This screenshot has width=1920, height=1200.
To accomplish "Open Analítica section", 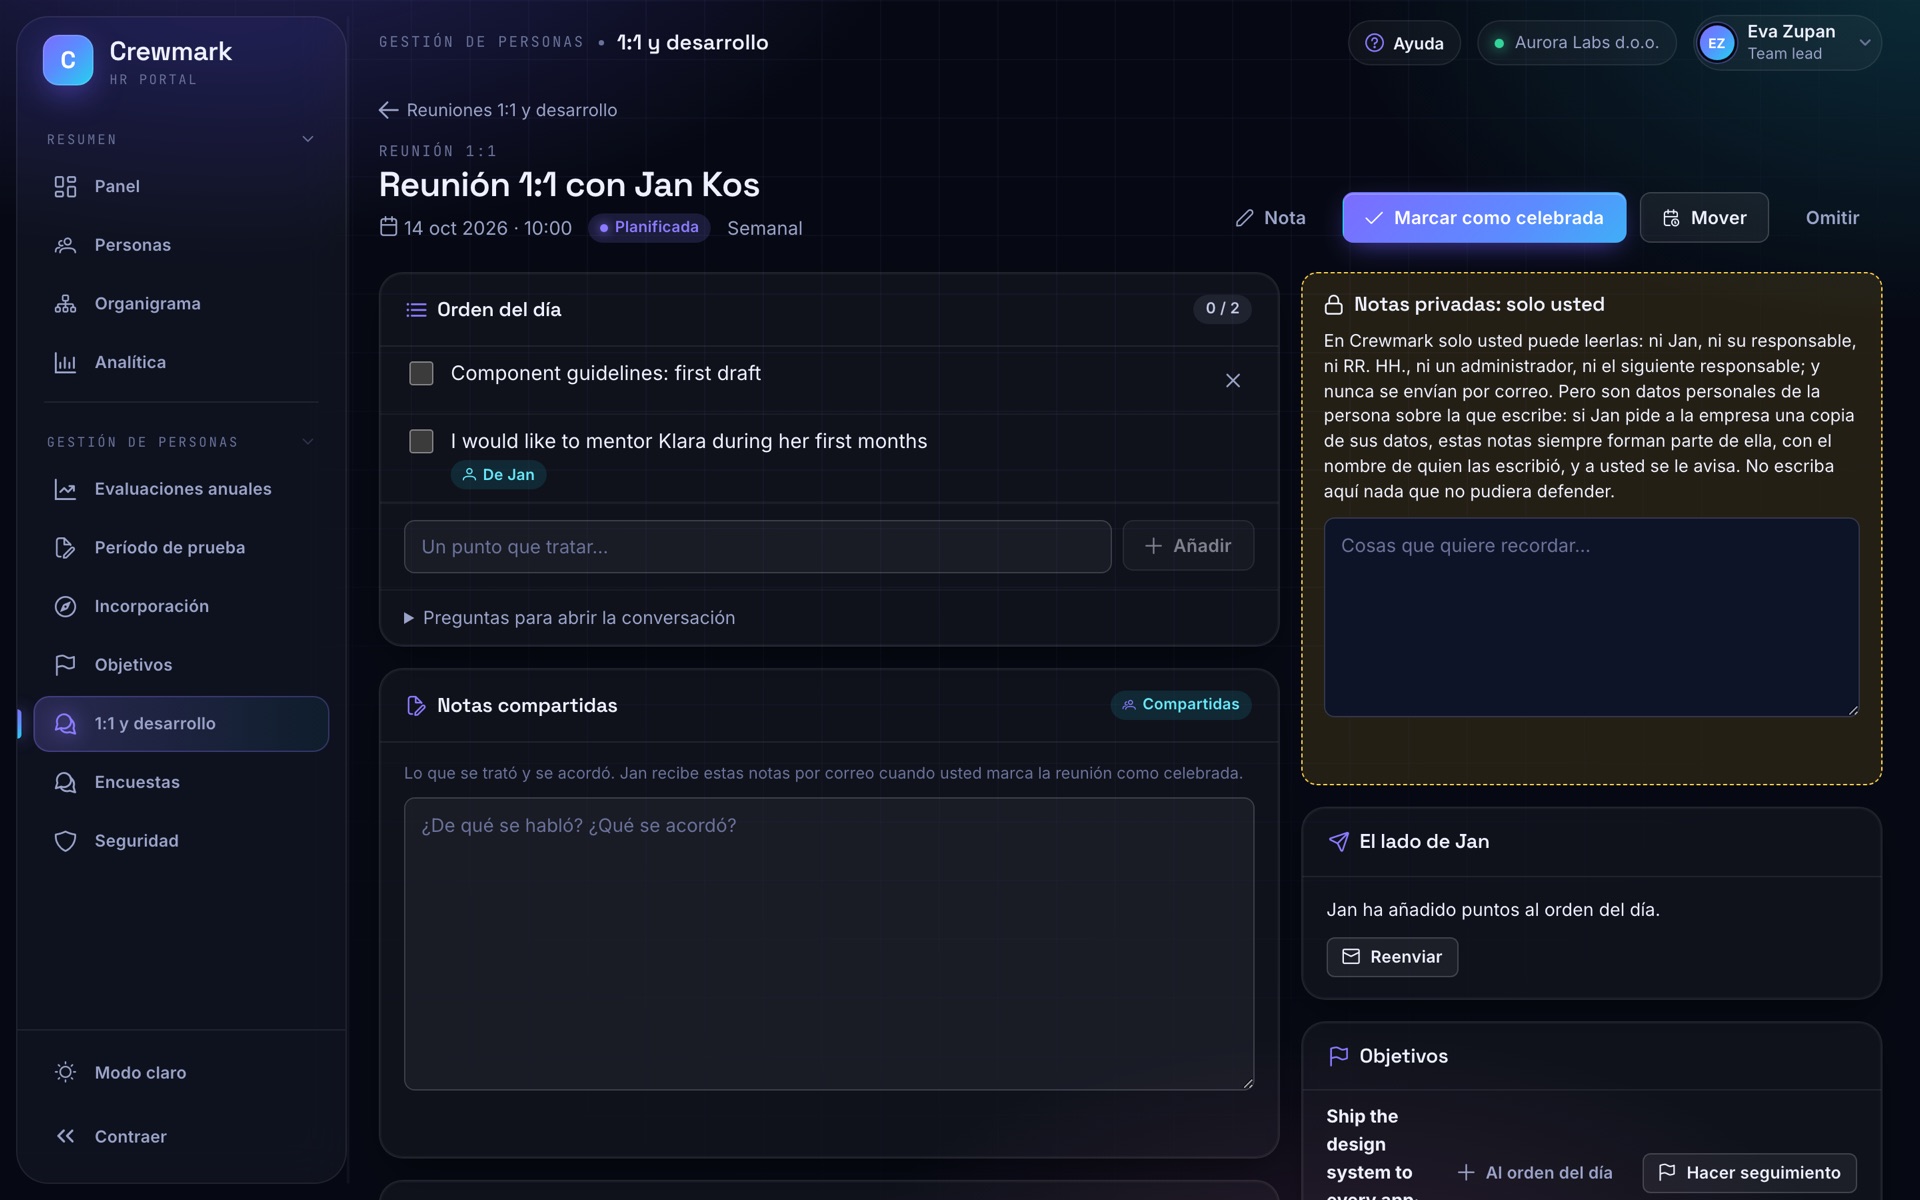I will [x=181, y=362].
